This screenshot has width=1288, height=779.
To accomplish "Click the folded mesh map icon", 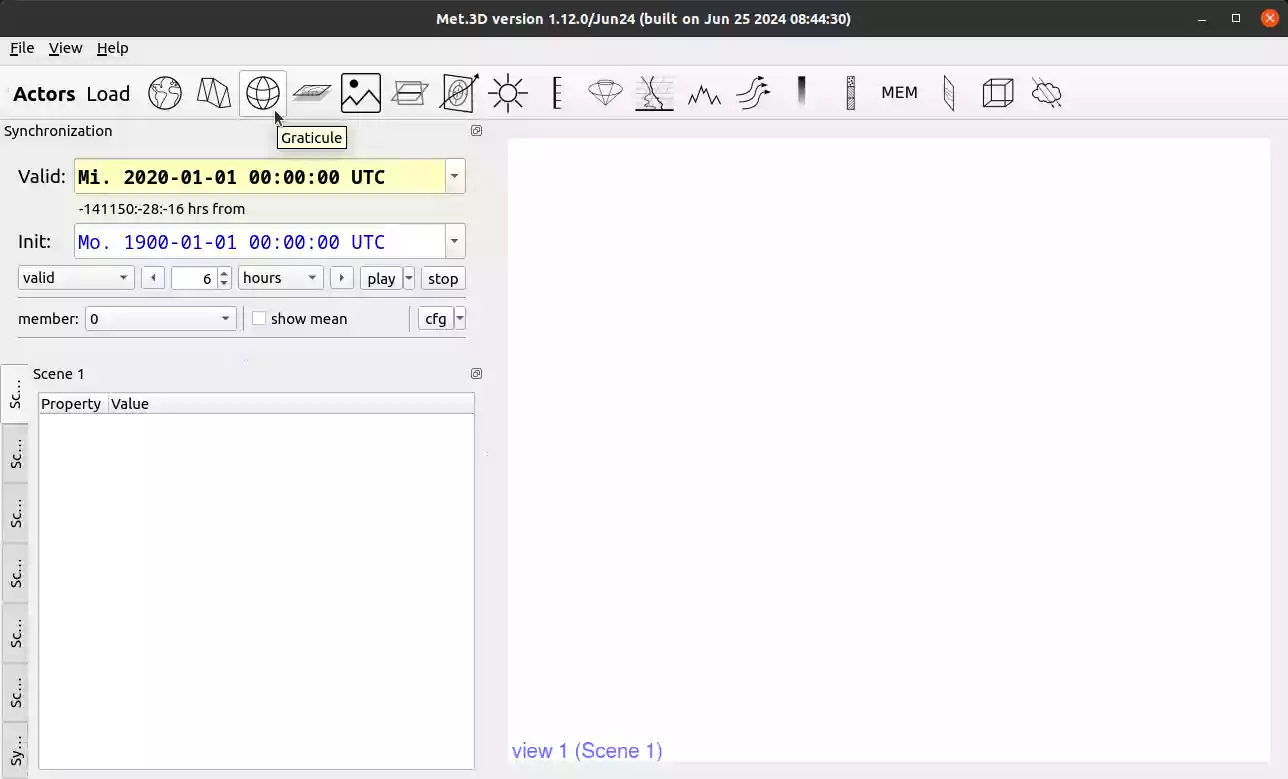I will click(214, 94).
